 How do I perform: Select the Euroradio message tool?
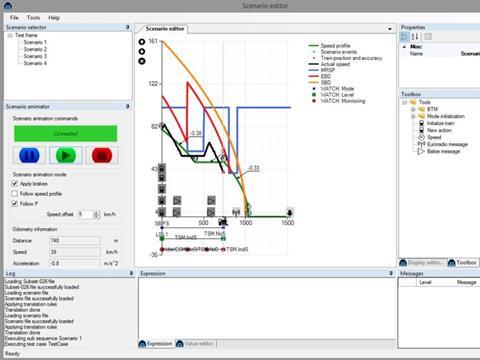coord(443,144)
